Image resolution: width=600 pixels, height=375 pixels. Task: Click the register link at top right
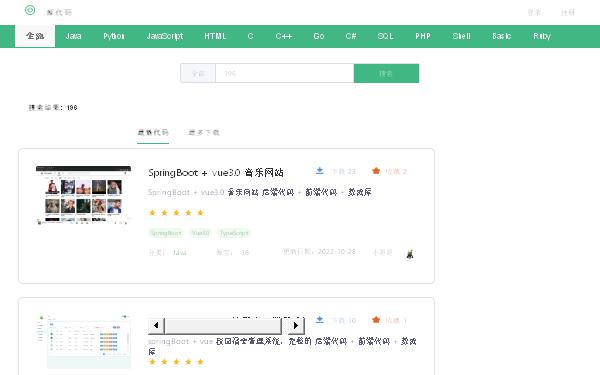click(x=568, y=12)
